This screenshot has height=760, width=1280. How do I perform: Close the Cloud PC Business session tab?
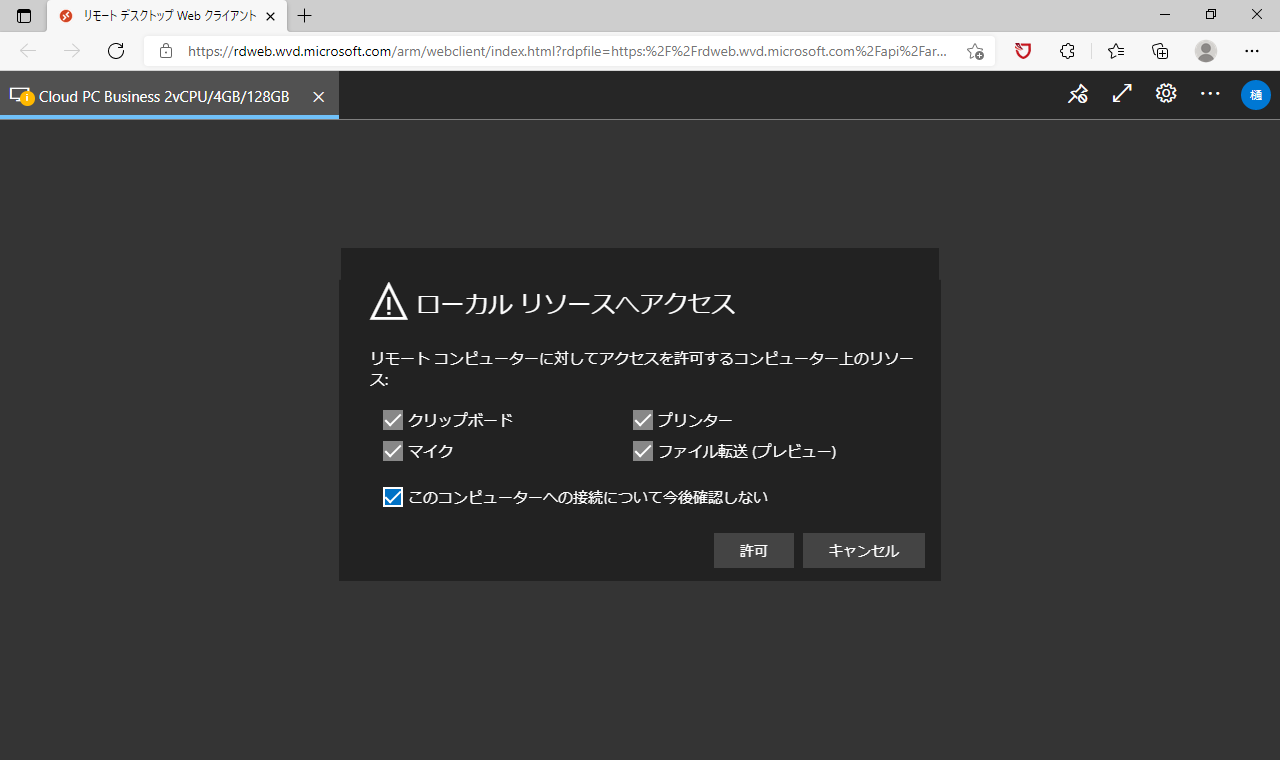318,97
